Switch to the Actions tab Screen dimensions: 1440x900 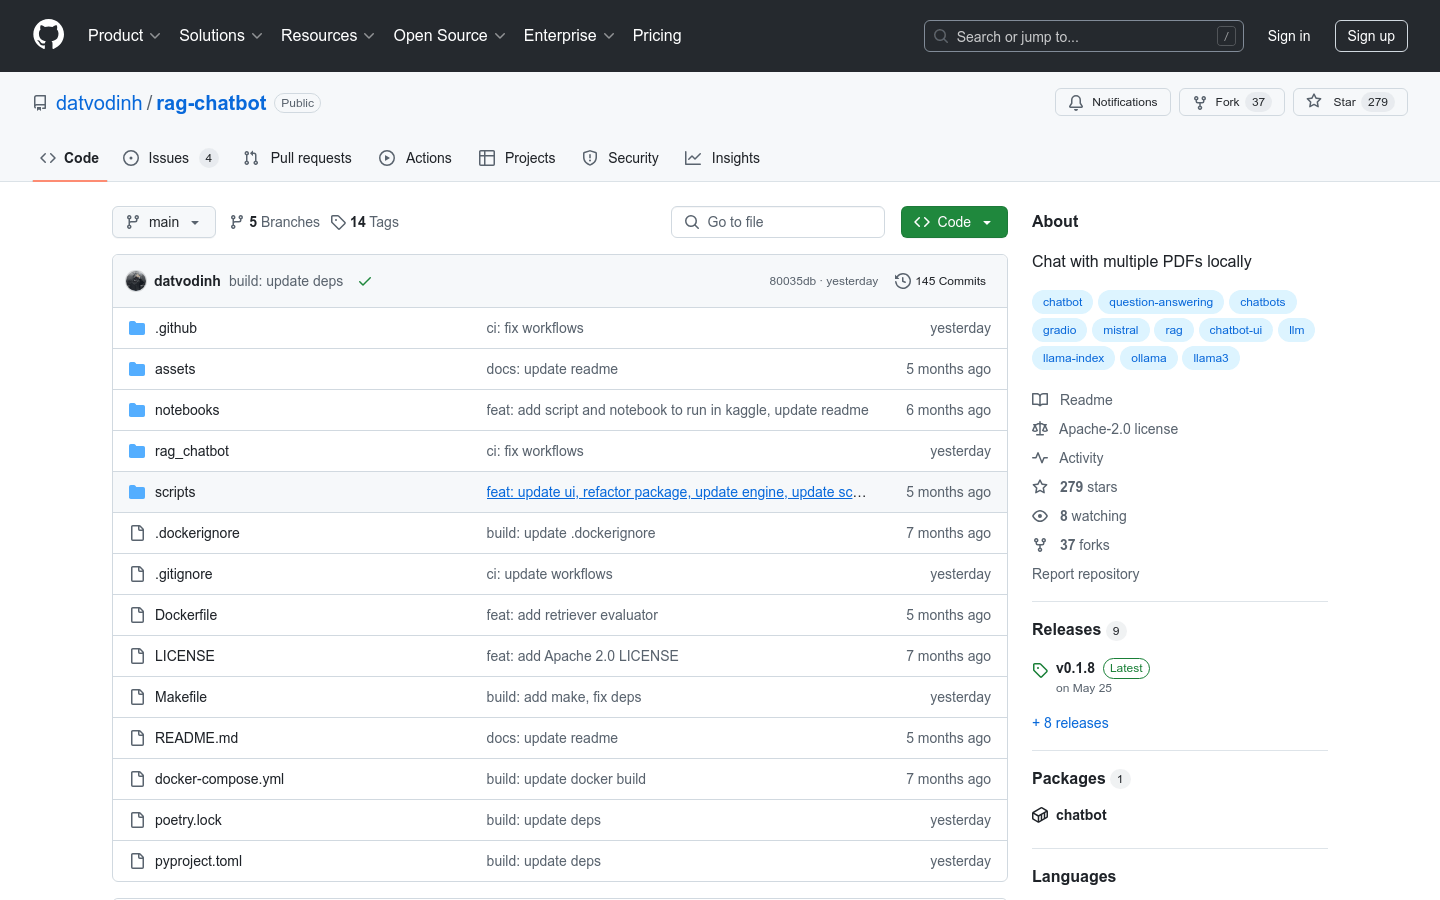coord(416,158)
